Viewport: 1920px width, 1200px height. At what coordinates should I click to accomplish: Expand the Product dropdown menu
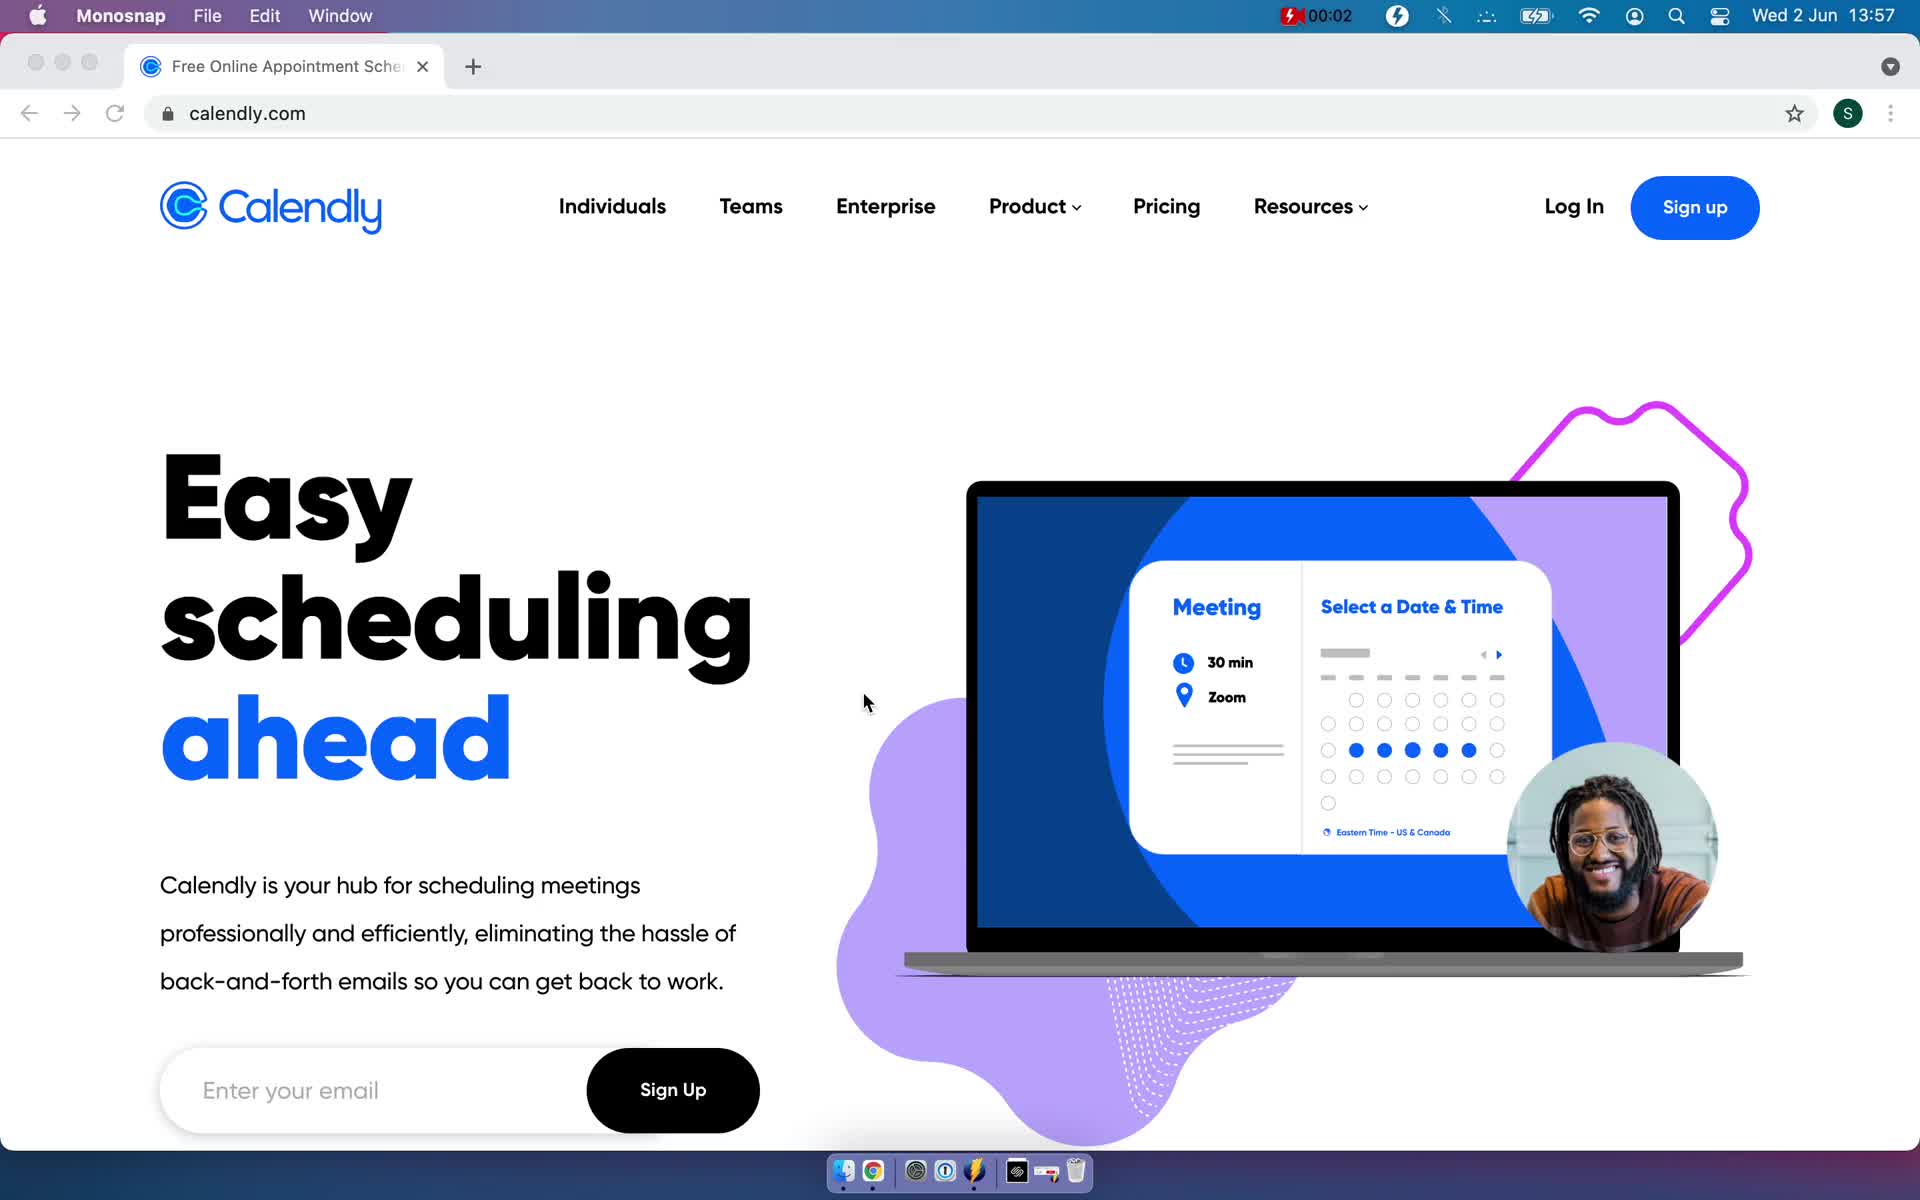point(1034,206)
